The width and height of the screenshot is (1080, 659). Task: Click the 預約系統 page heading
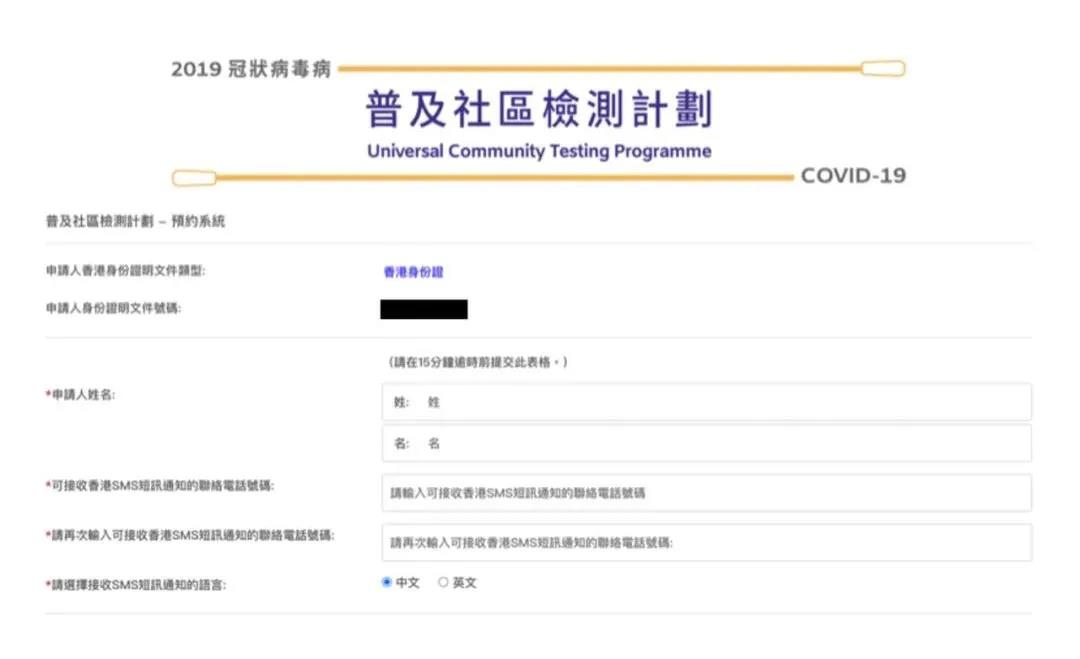point(135,222)
